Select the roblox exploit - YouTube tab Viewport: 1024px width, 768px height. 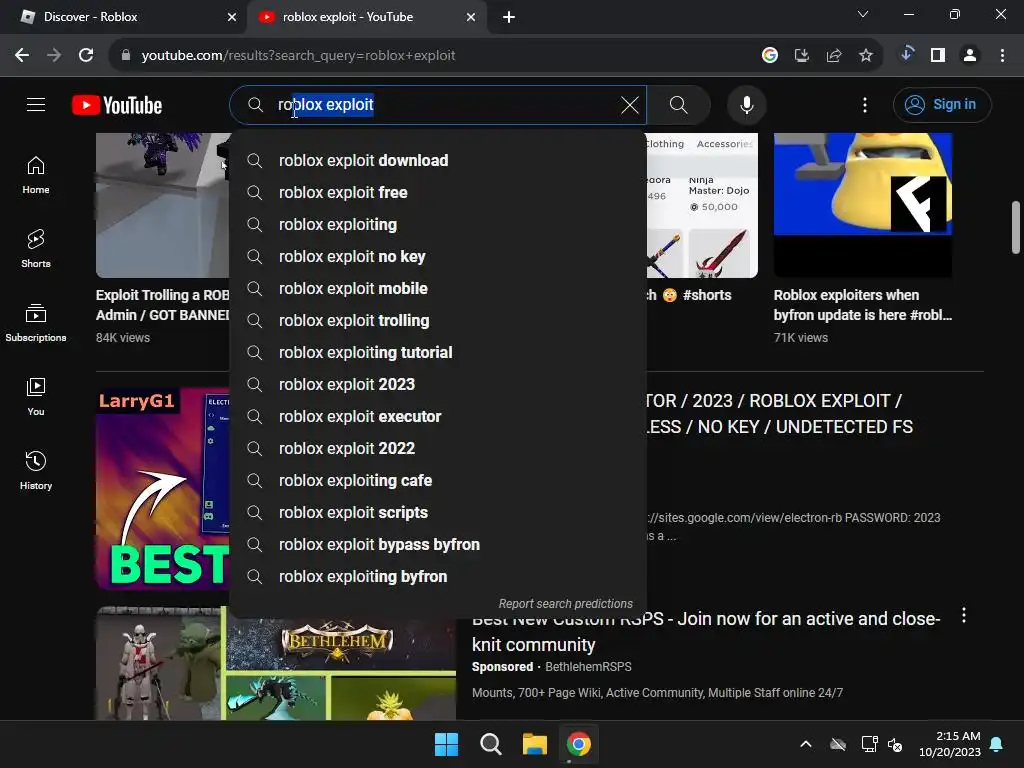click(x=367, y=17)
